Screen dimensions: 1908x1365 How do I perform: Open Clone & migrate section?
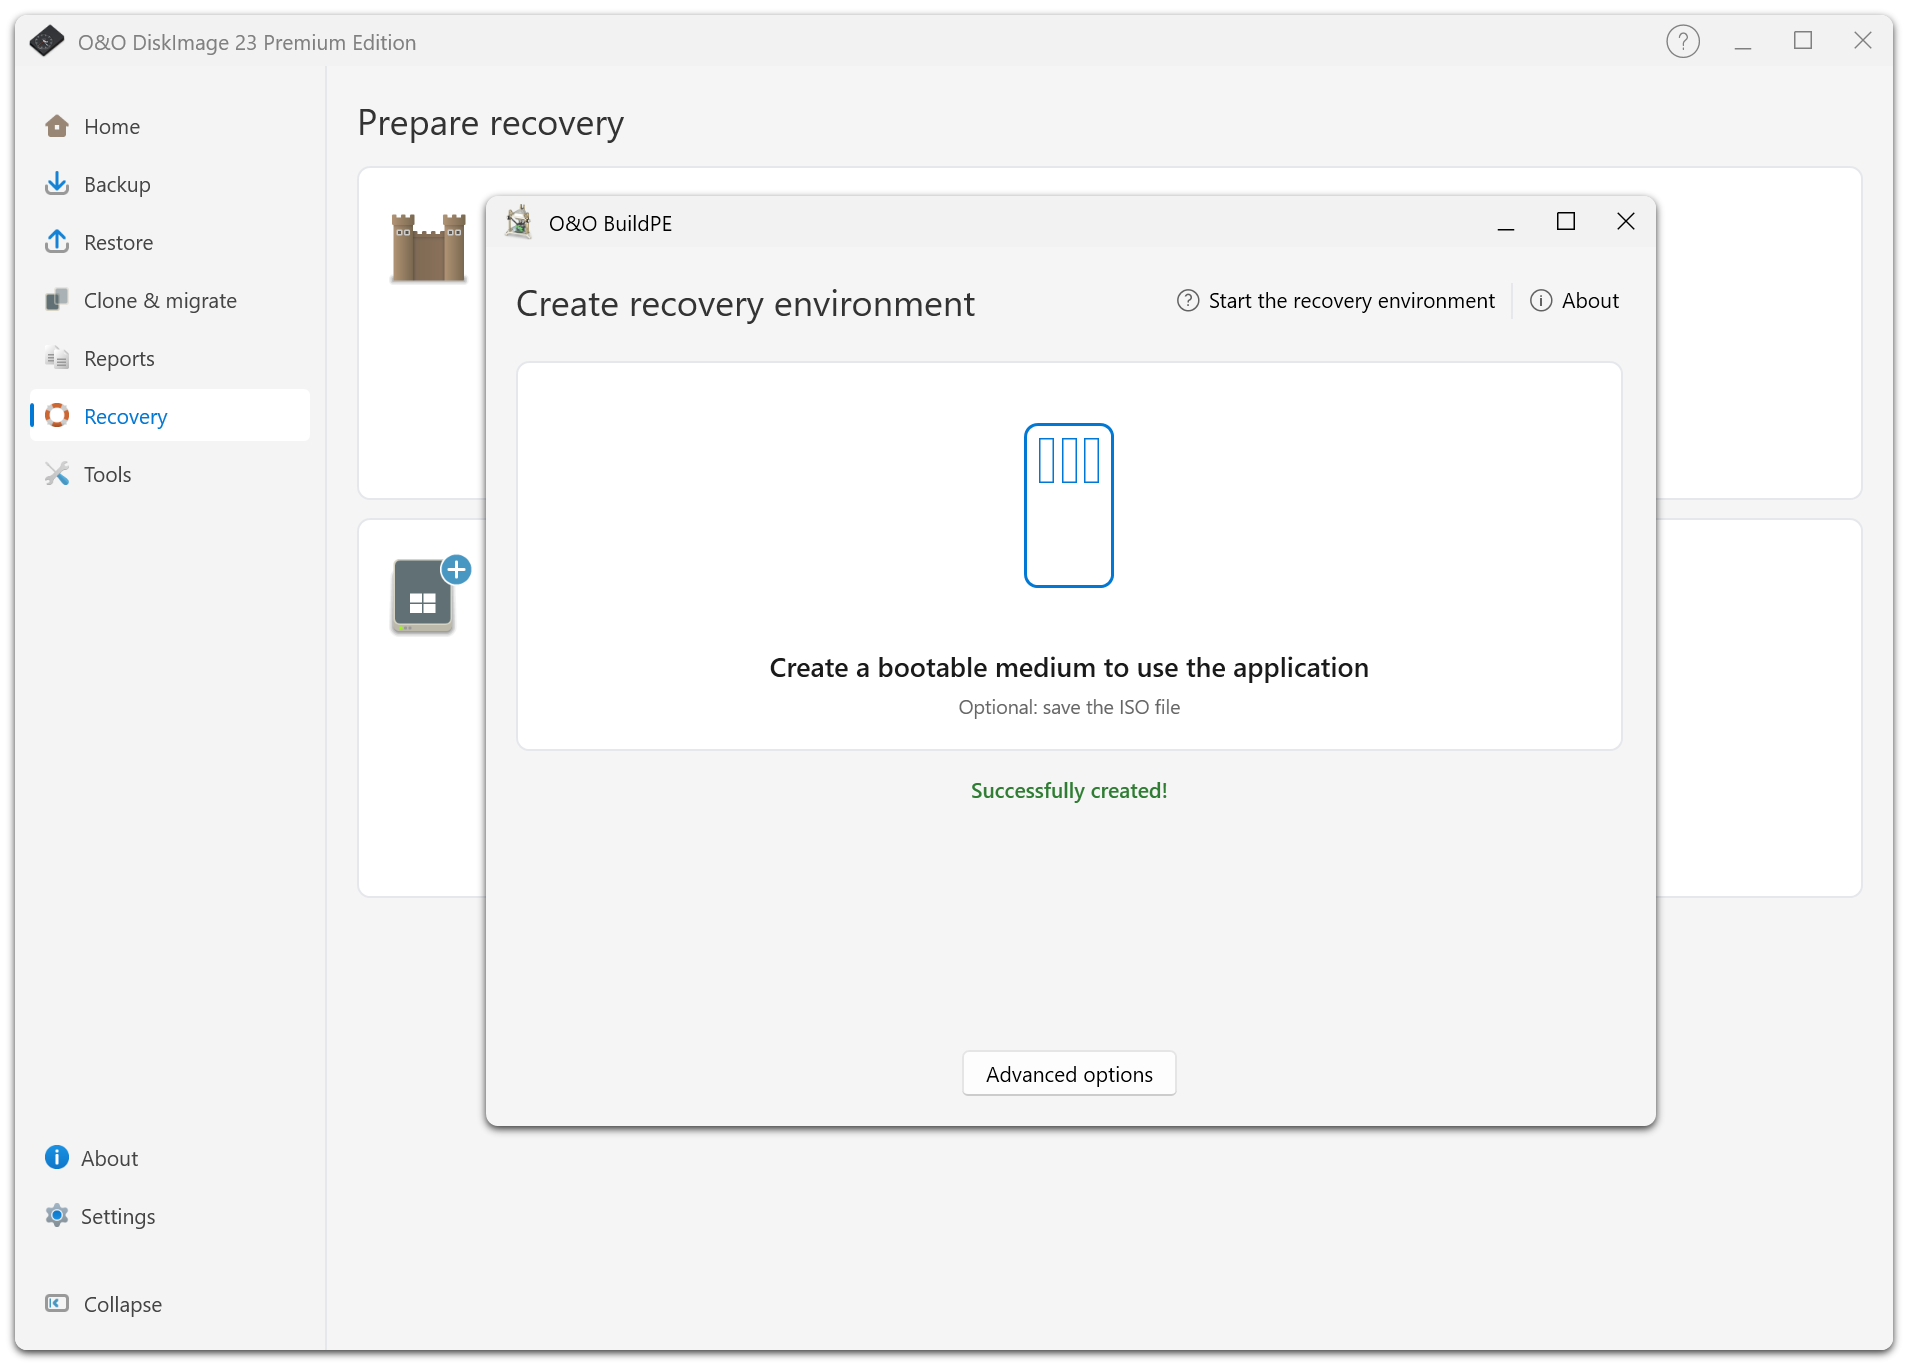(x=170, y=301)
